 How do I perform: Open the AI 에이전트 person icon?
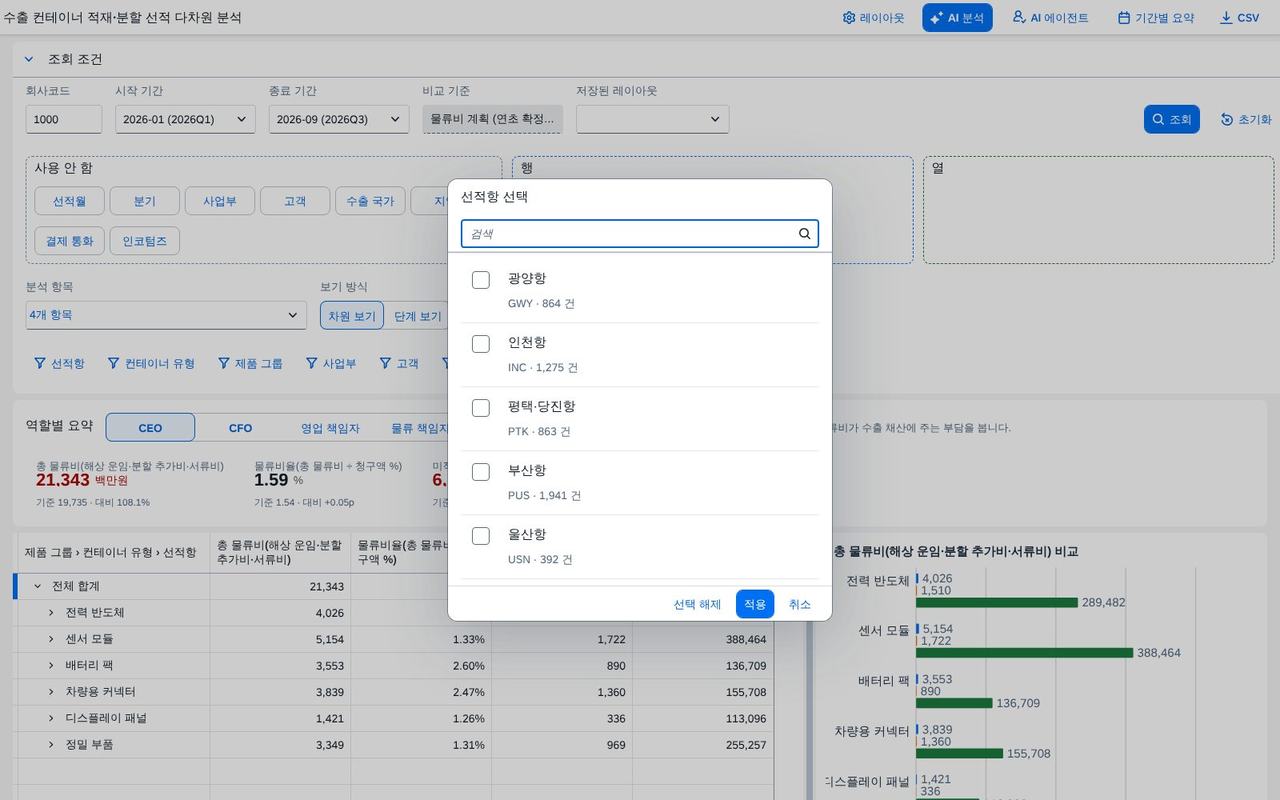1019,18
